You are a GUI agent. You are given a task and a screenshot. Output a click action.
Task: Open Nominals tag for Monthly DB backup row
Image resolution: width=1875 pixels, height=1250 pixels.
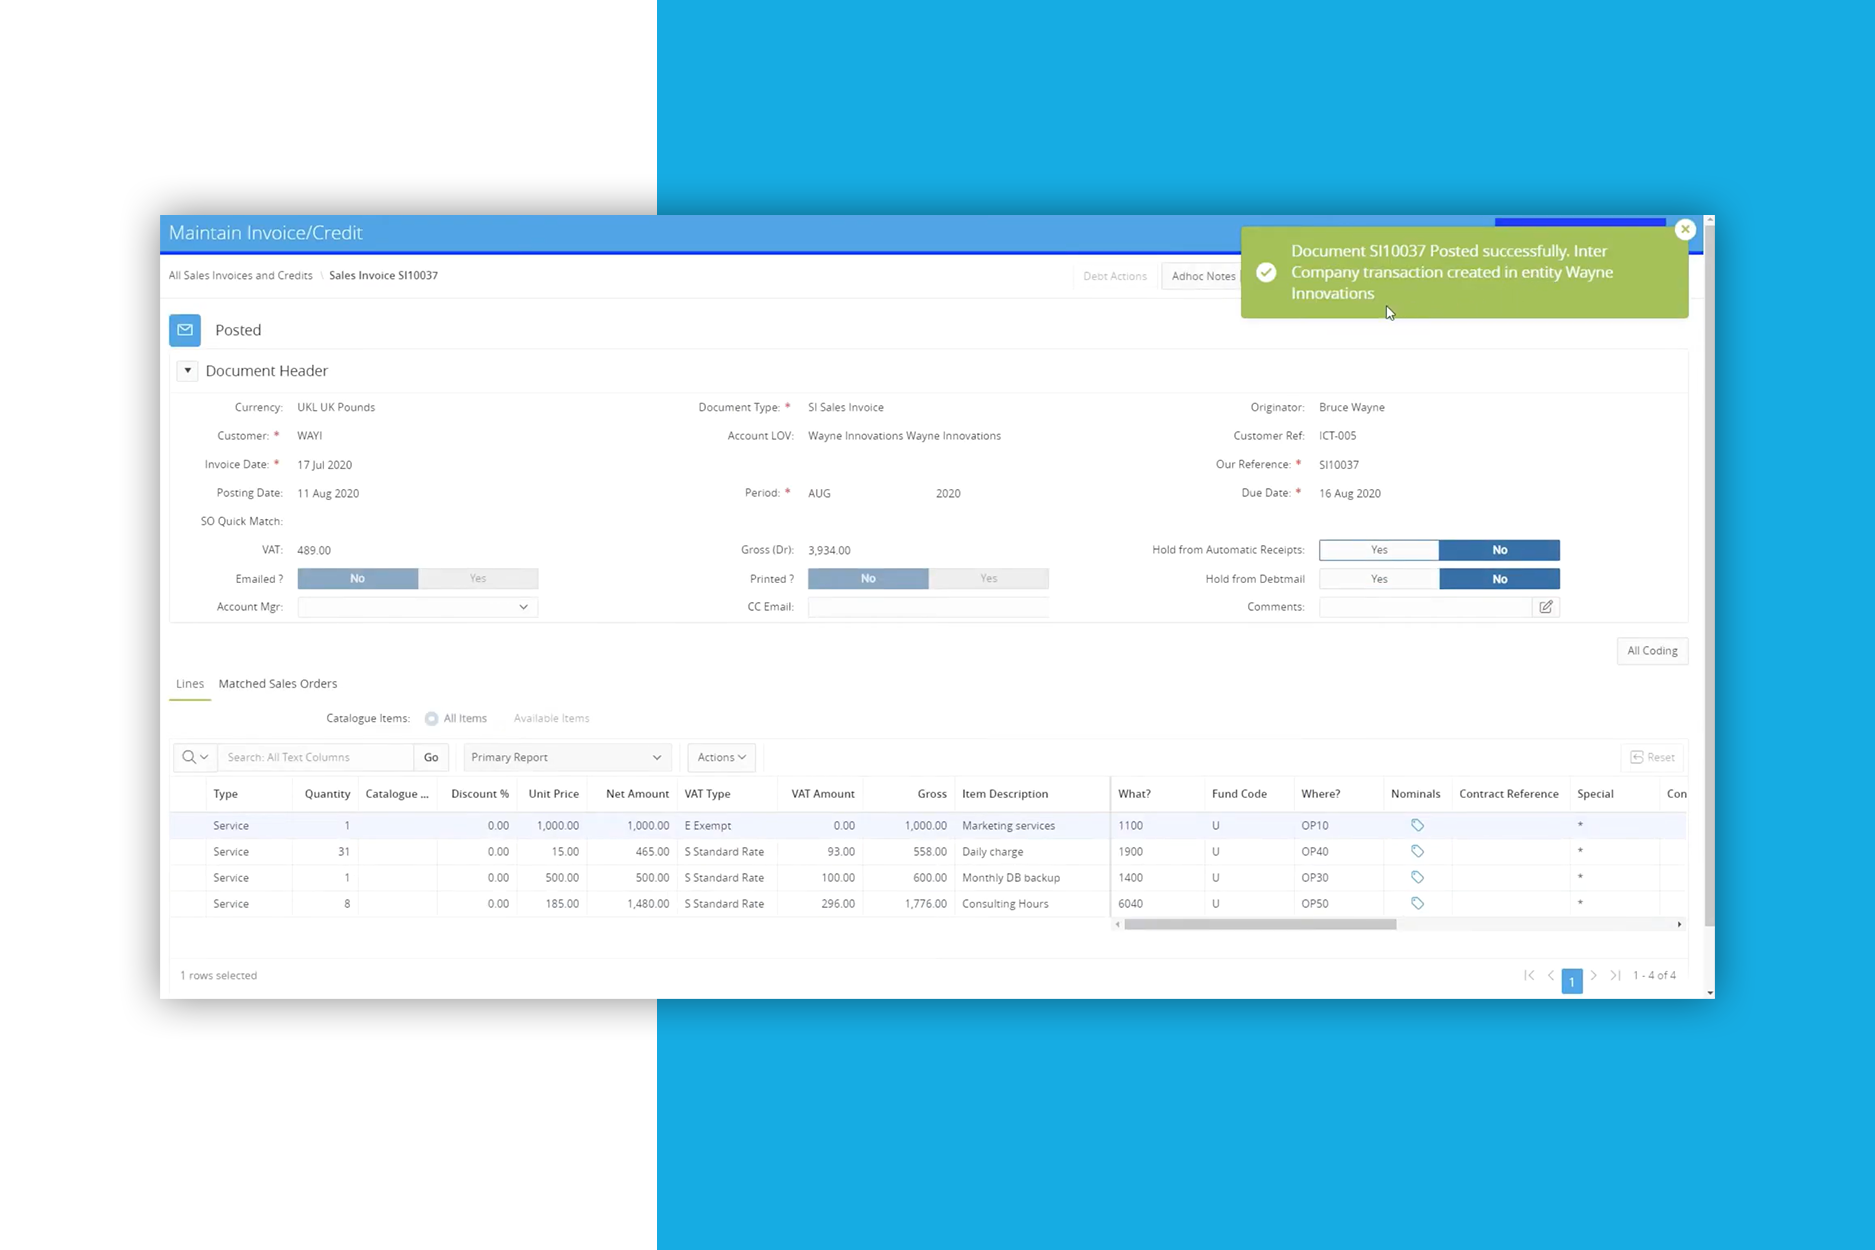point(1417,877)
